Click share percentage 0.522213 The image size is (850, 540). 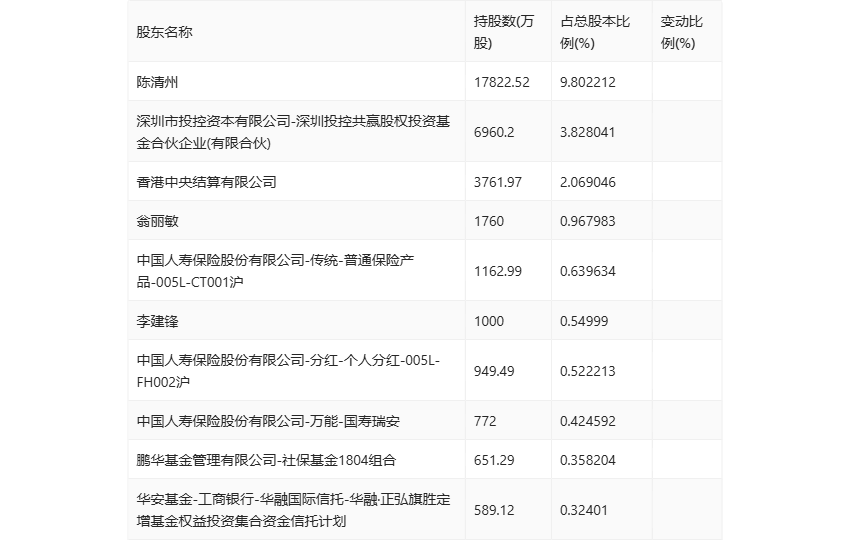(x=588, y=371)
